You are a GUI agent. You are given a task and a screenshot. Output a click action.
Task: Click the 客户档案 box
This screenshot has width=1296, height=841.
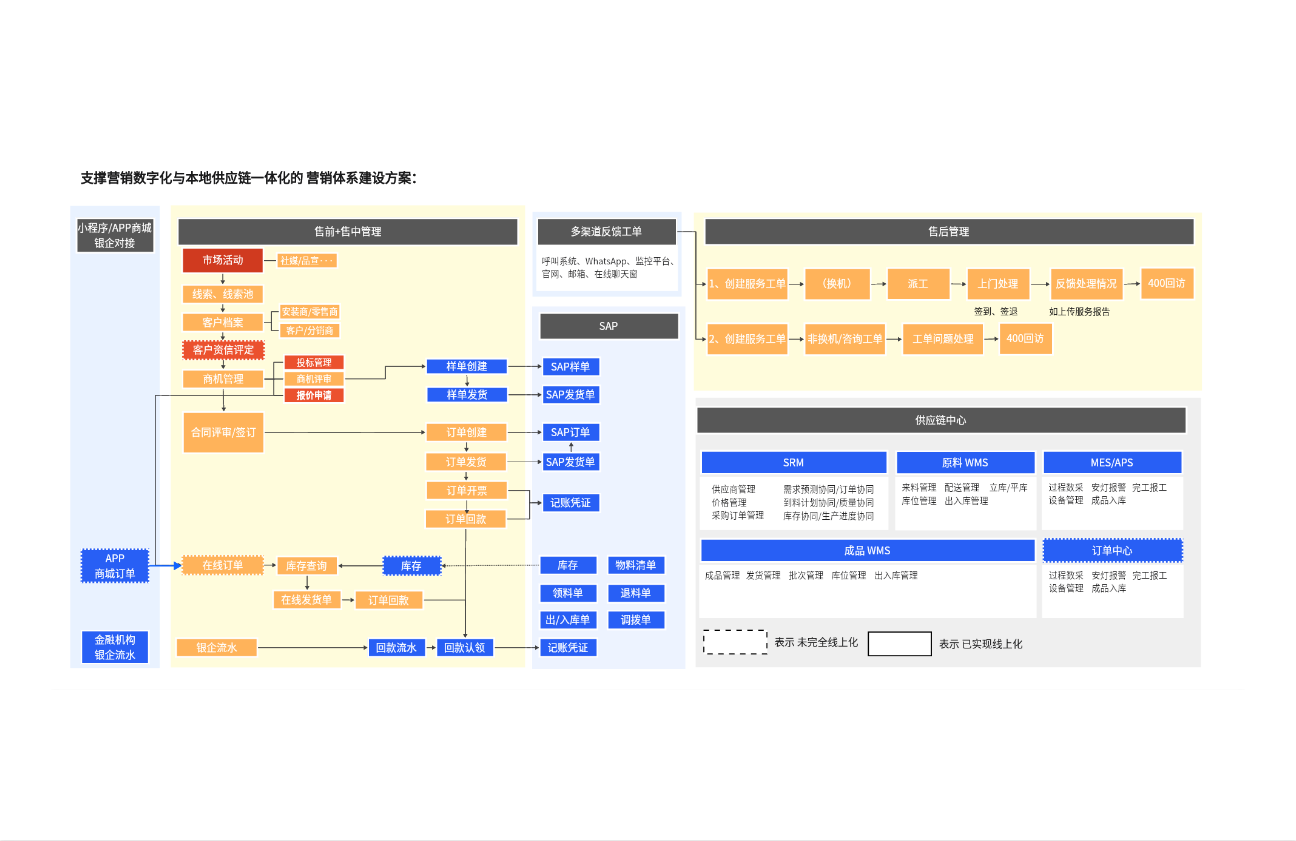pos(222,322)
